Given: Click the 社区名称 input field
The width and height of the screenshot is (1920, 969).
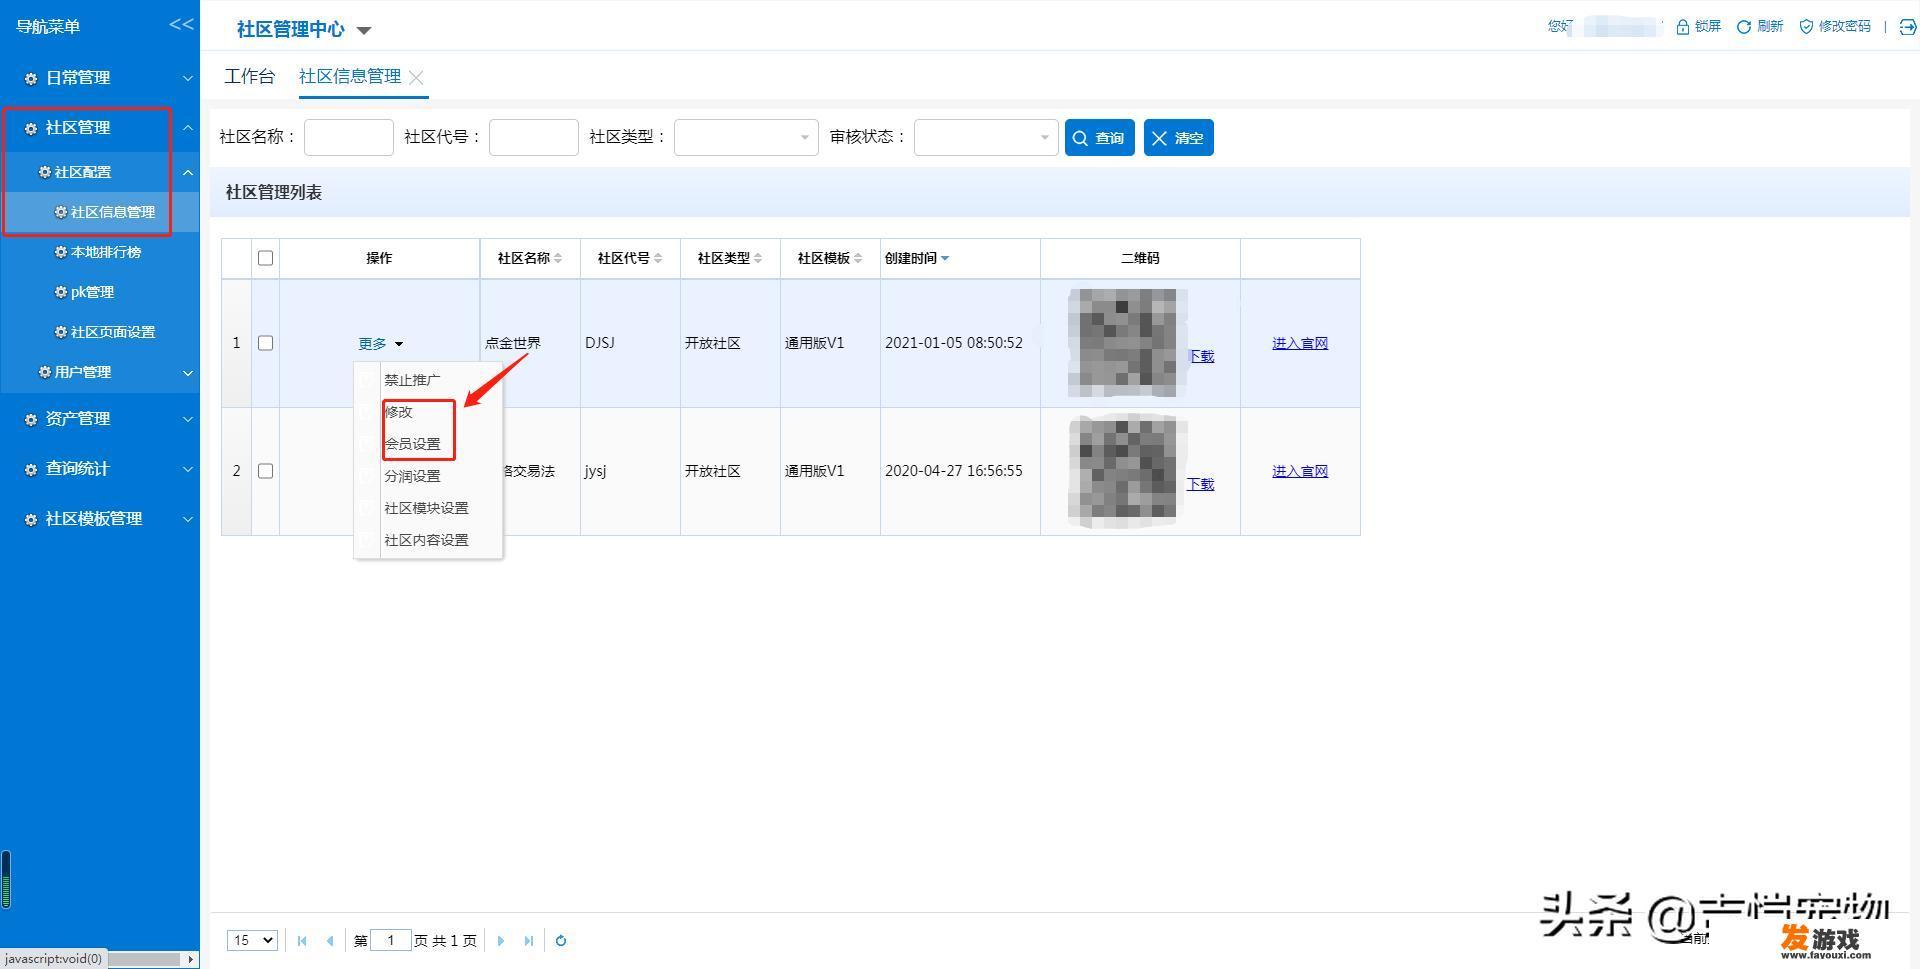Looking at the screenshot, I should [x=348, y=137].
